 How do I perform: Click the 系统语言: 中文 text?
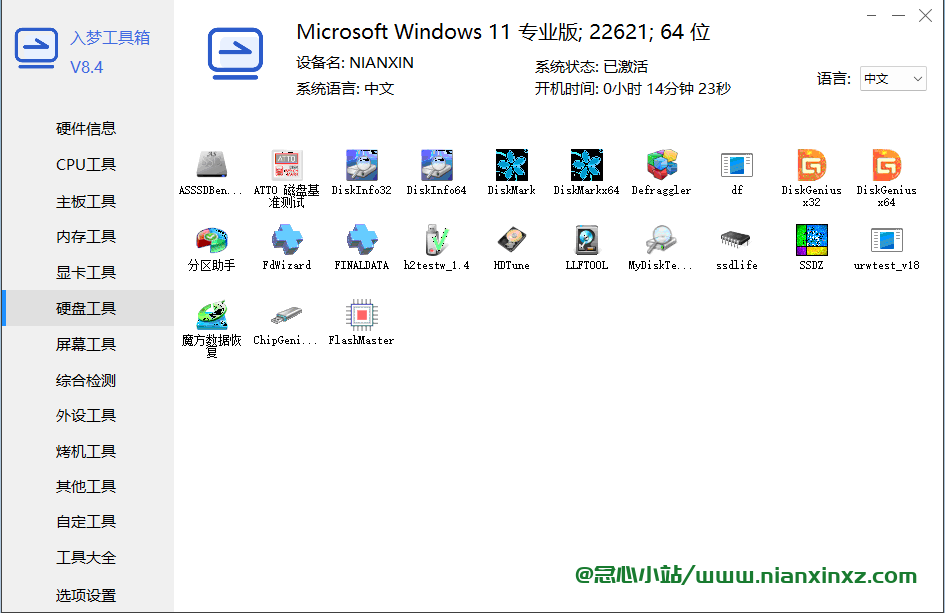[x=345, y=89]
